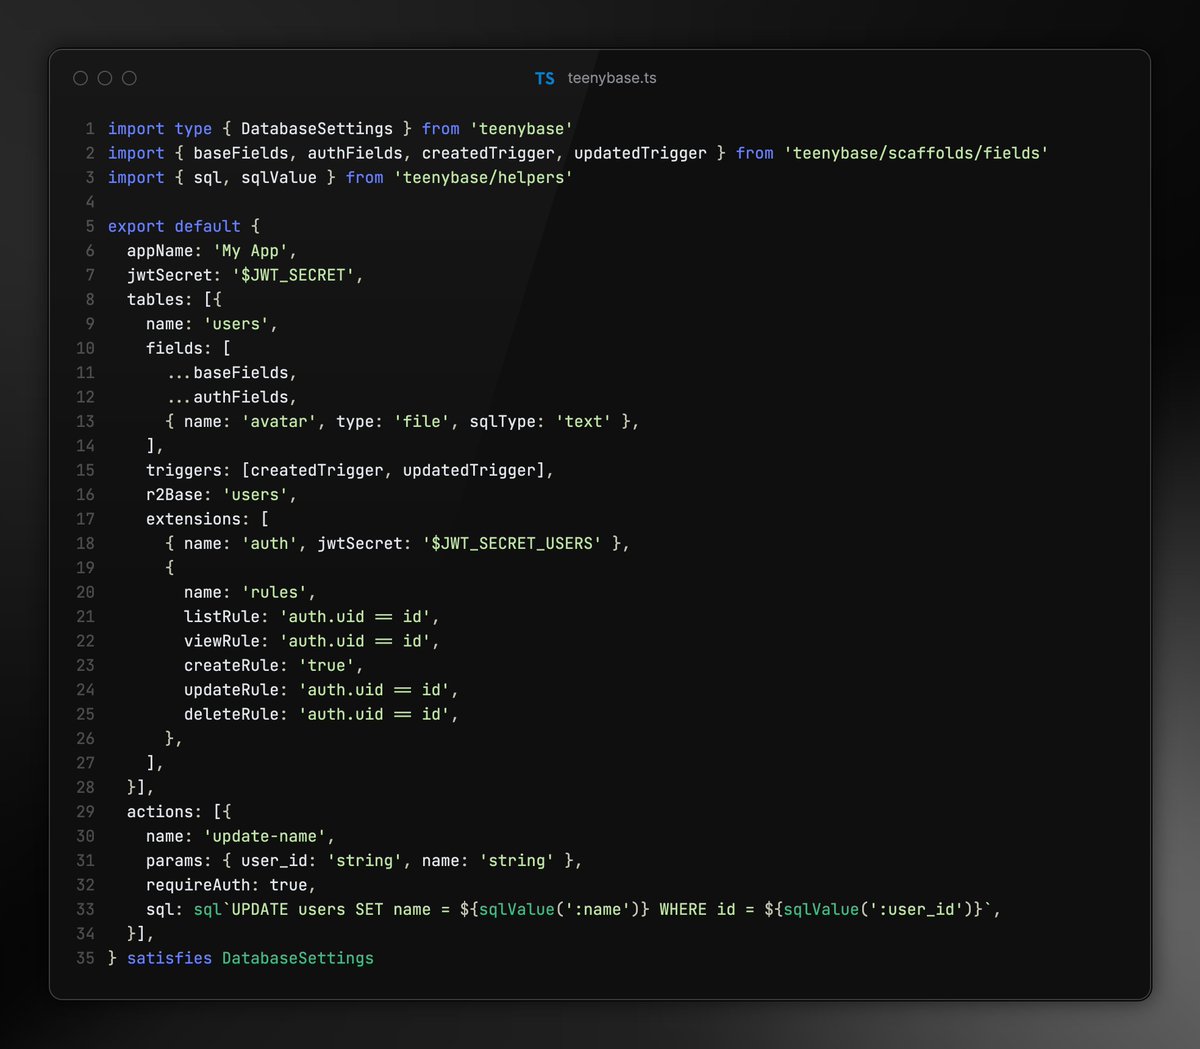Click the 'rules' string on line 20

(x=274, y=592)
